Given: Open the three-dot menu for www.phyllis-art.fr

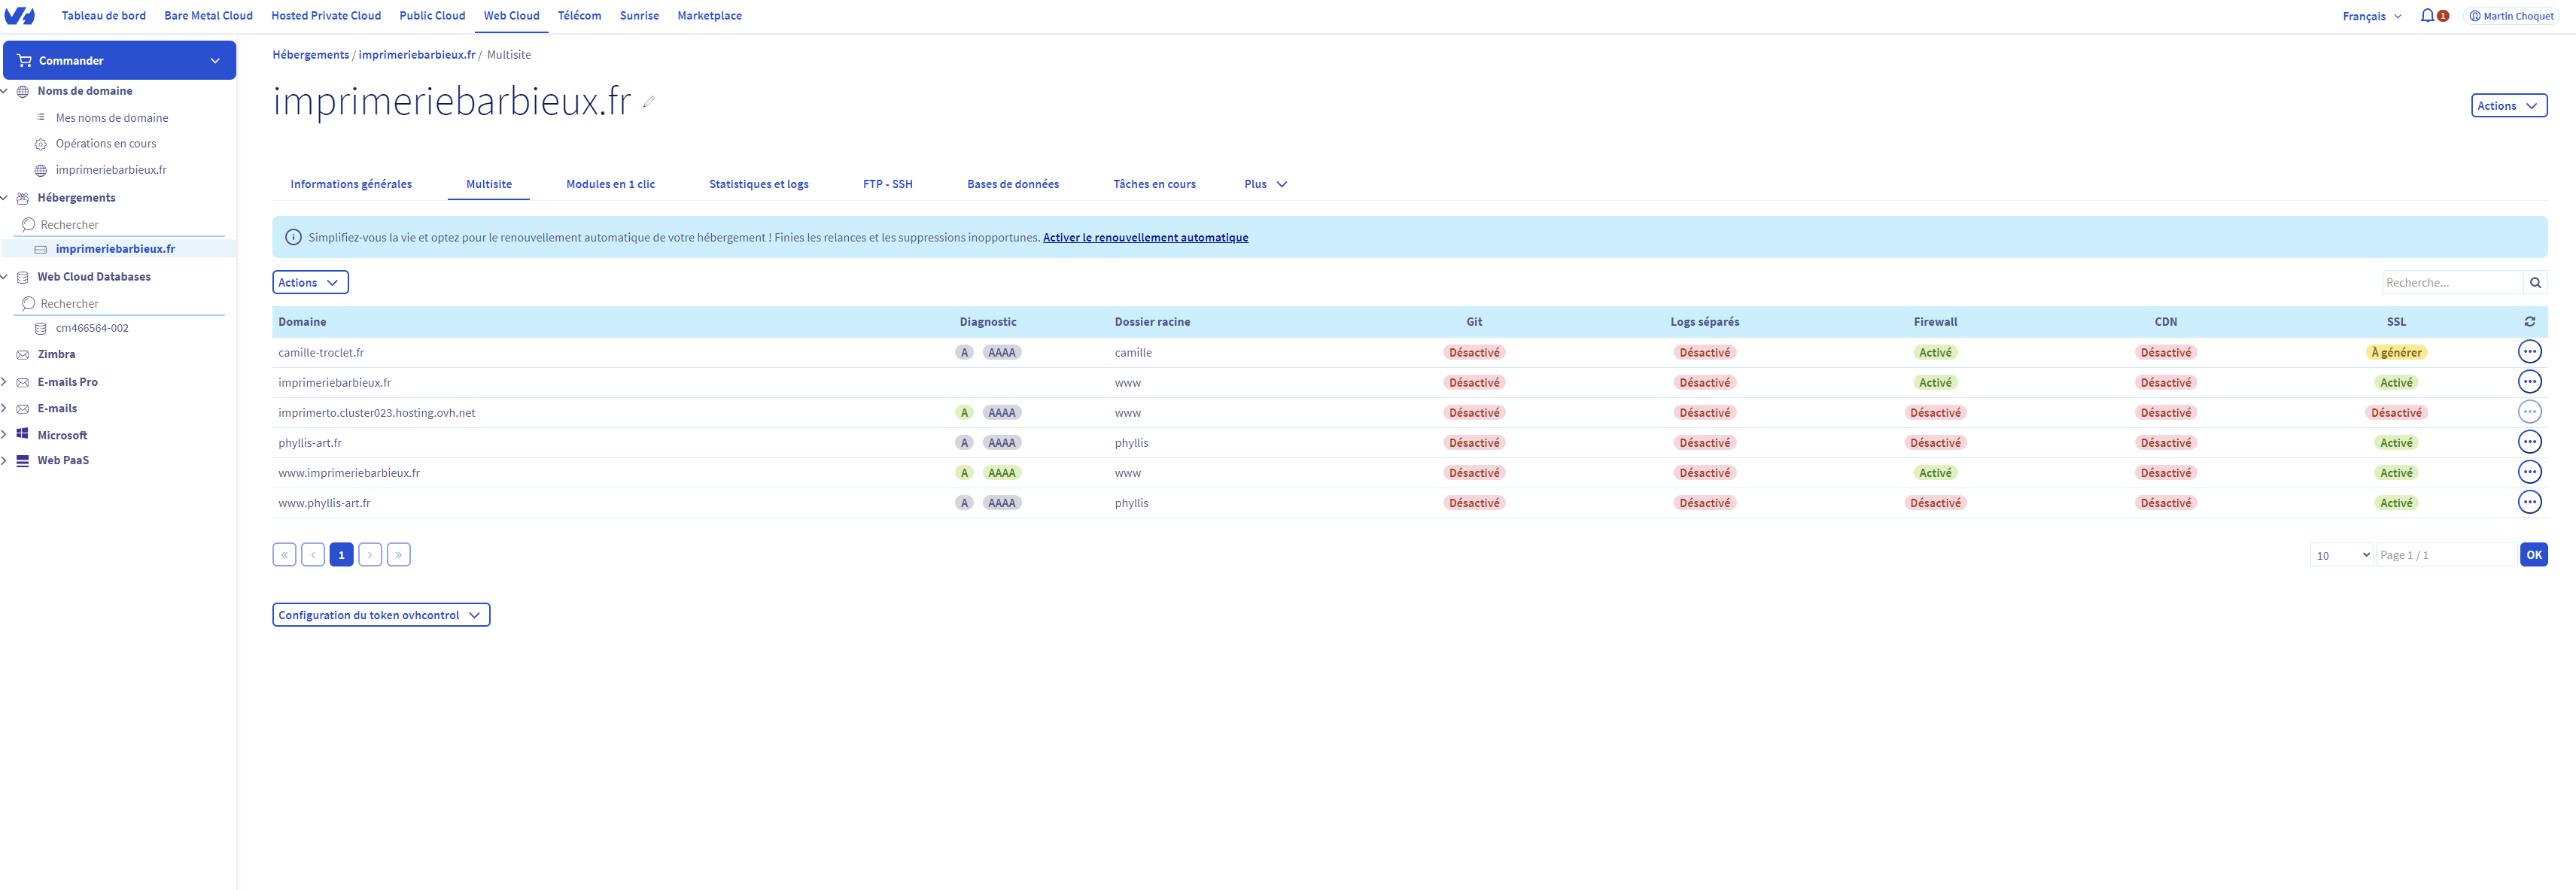Looking at the screenshot, I should 2529,503.
